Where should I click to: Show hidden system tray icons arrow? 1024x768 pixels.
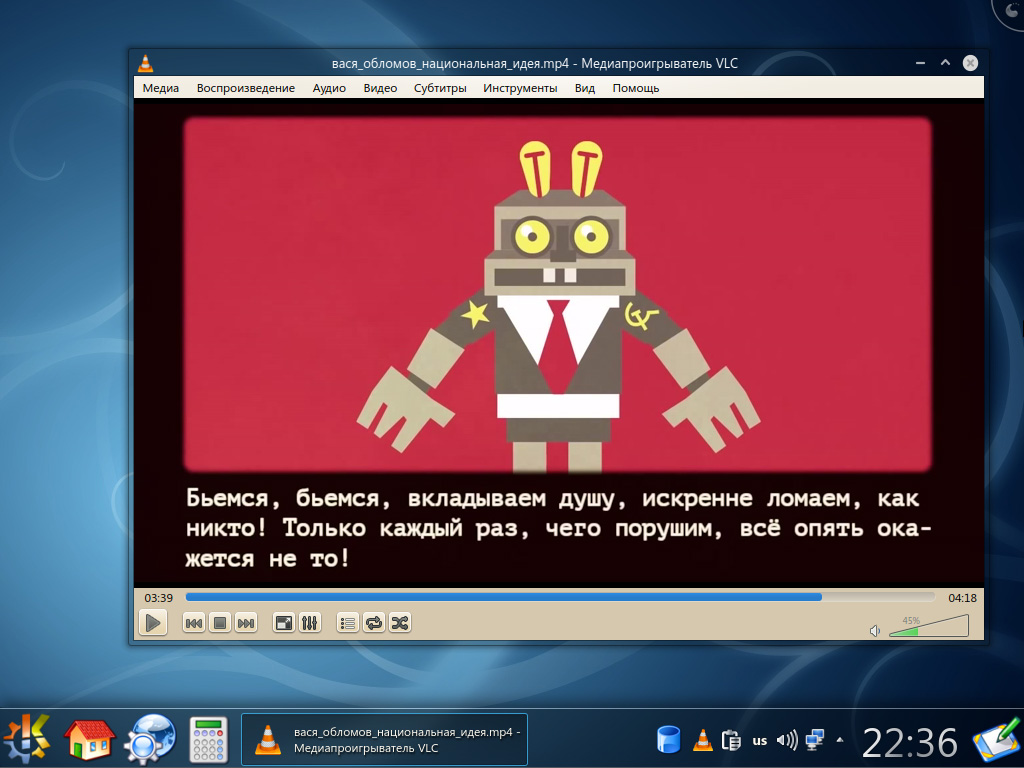pyautogui.click(x=840, y=740)
